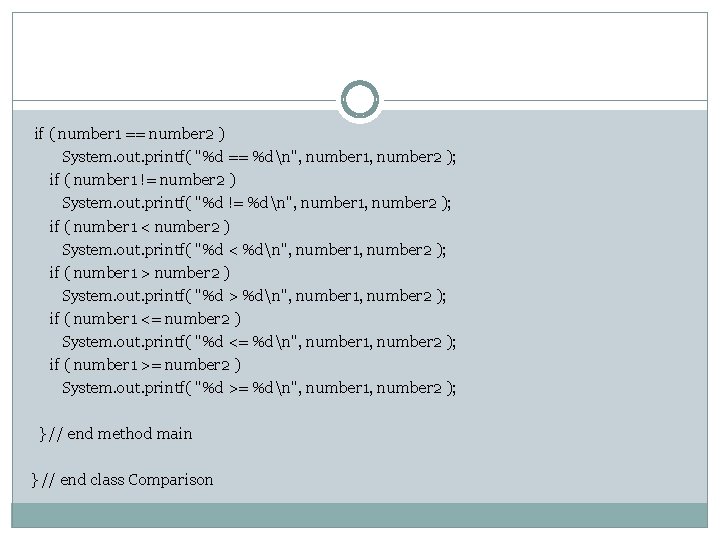Select the 'if ( number1 > number2 )' line
The image size is (720, 540).
point(140,272)
